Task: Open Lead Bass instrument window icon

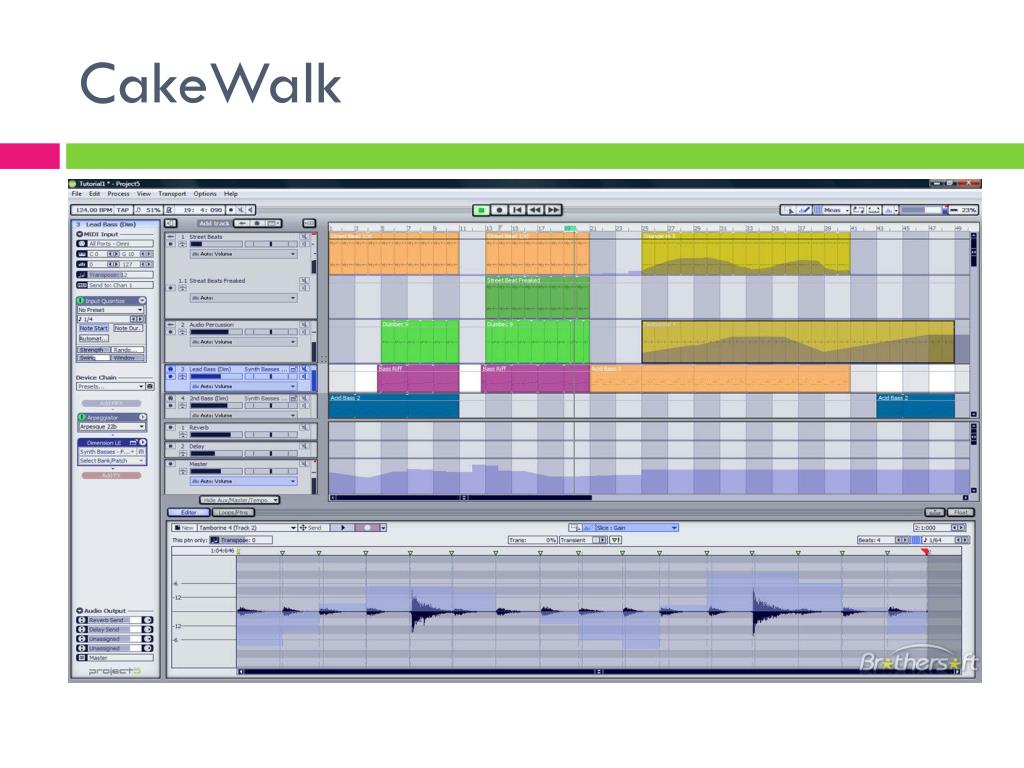Action: 294,369
